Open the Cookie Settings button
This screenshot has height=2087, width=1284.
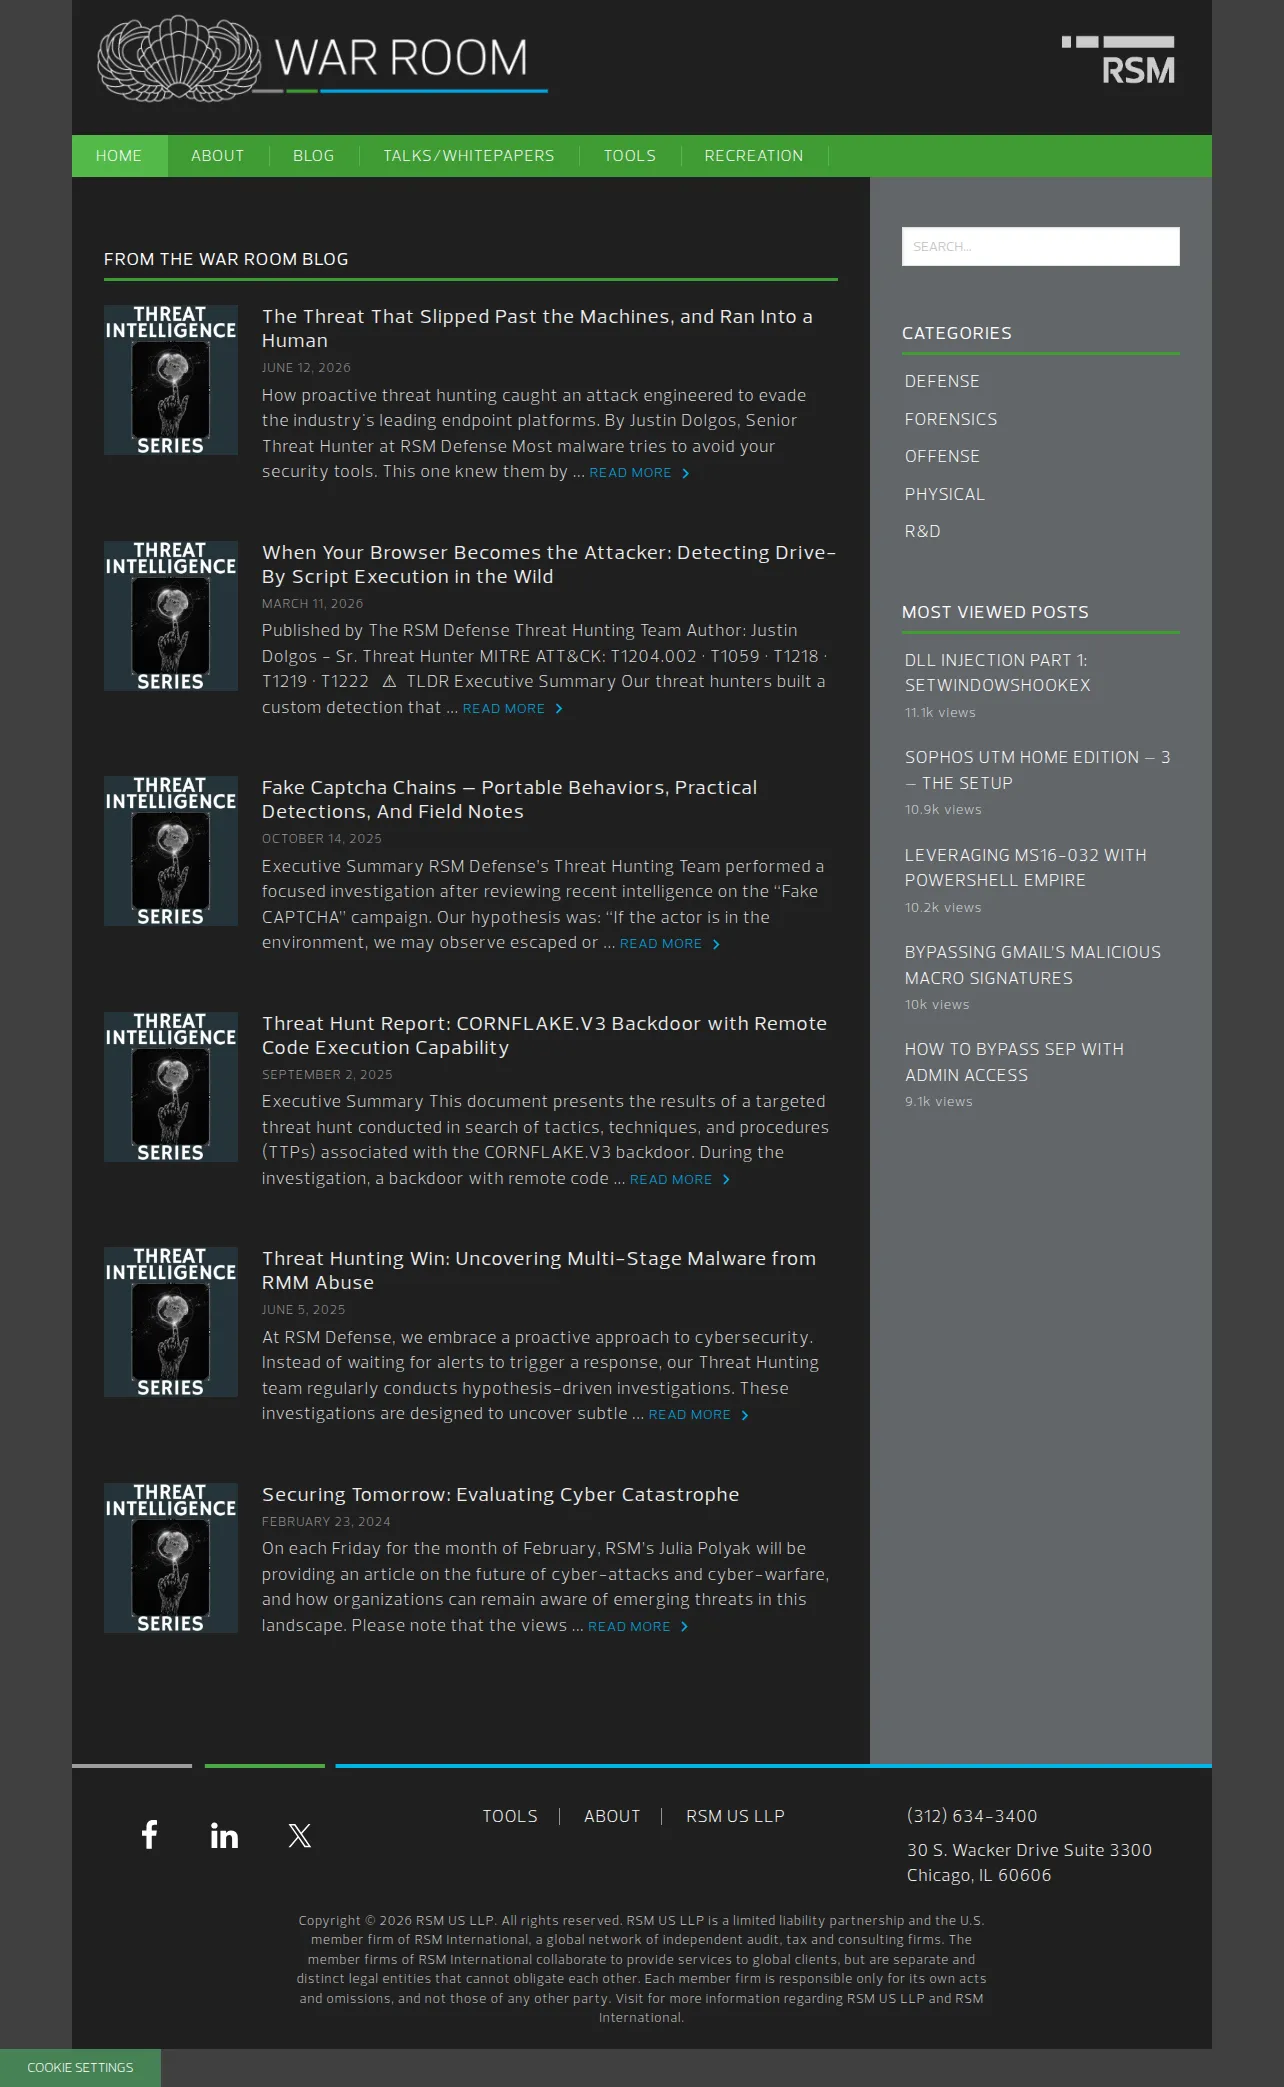pos(80,2068)
